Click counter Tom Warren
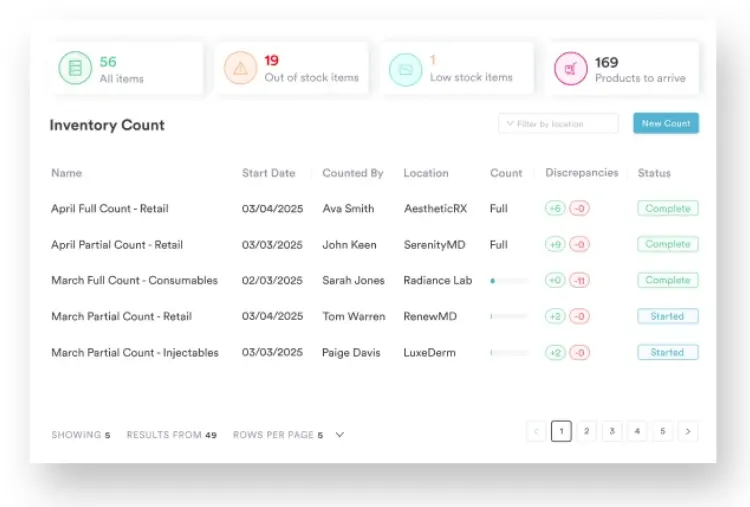The width and height of the screenshot is (750, 507). pos(353,316)
